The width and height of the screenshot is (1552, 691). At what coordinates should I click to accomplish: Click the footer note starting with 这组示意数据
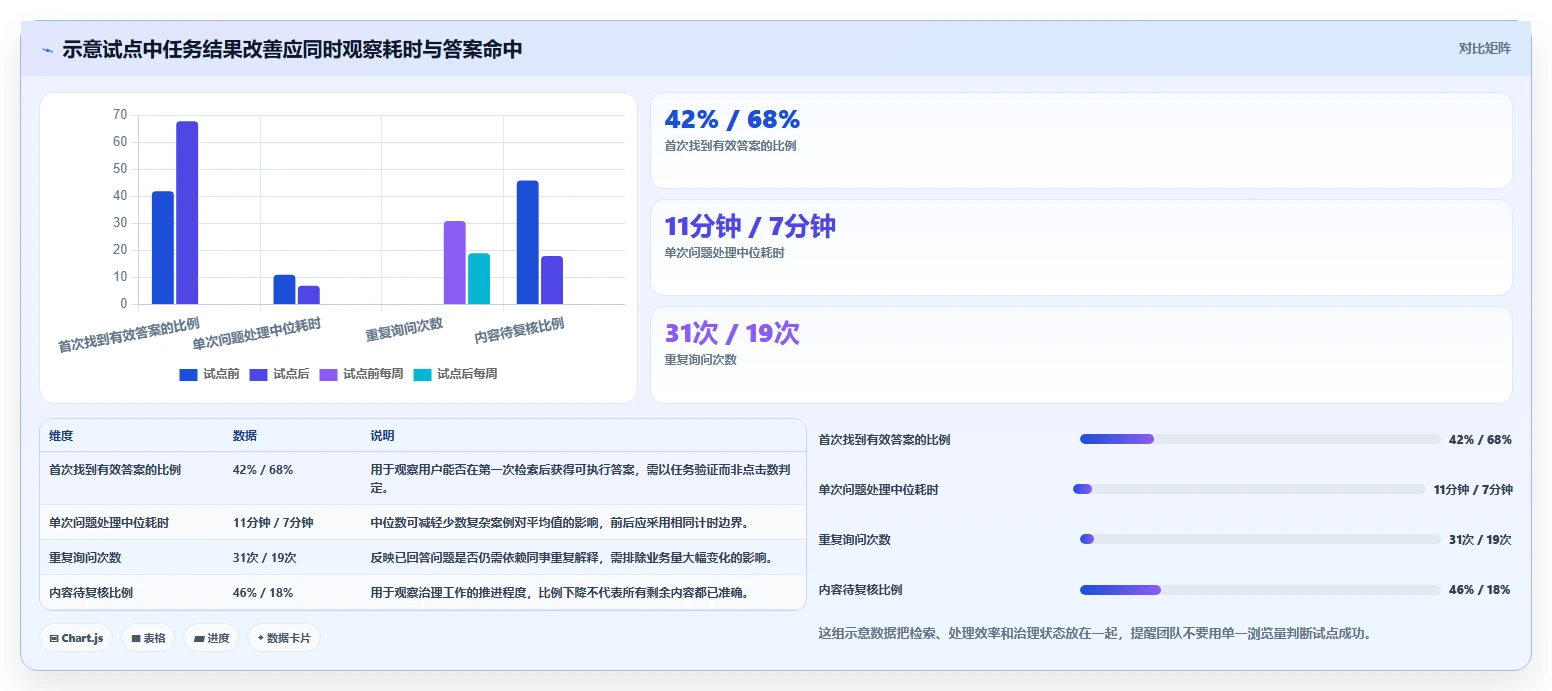point(1095,633)
